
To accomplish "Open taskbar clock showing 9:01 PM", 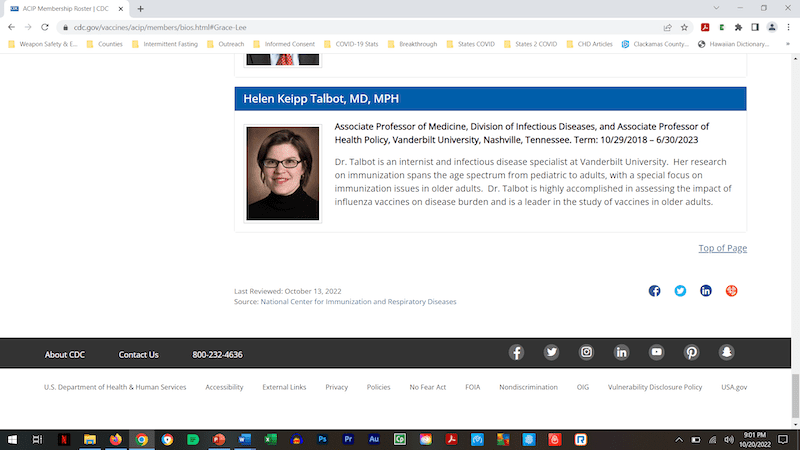I will point(755,439).
